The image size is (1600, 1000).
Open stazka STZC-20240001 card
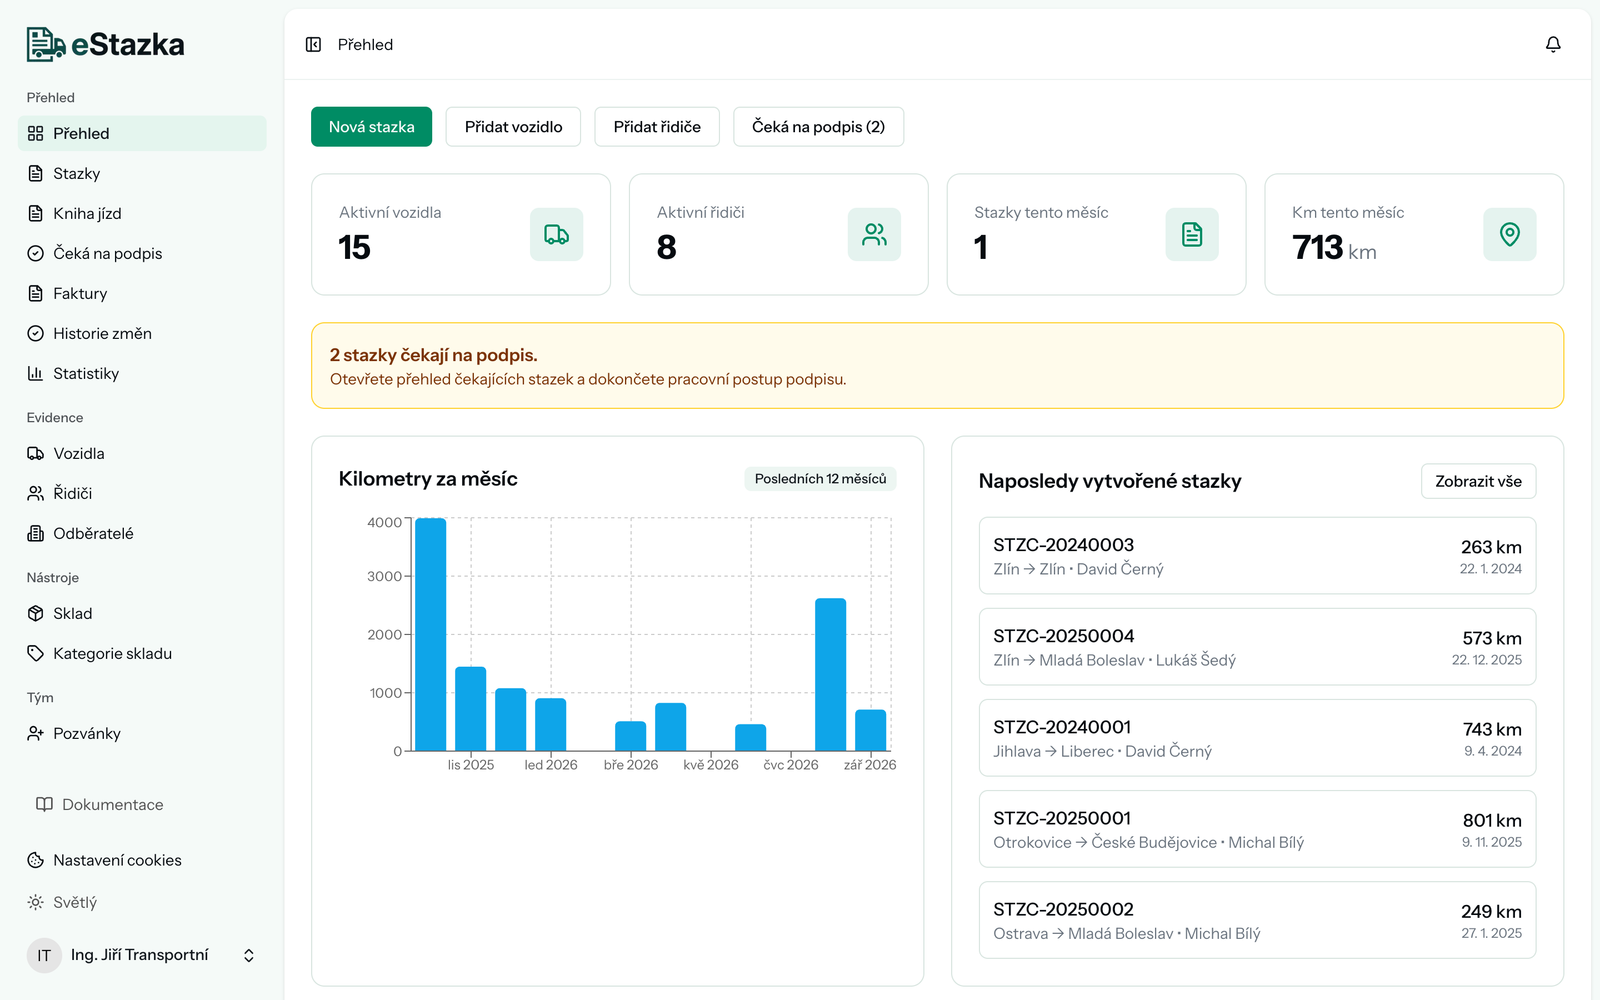coord(1257,738)
